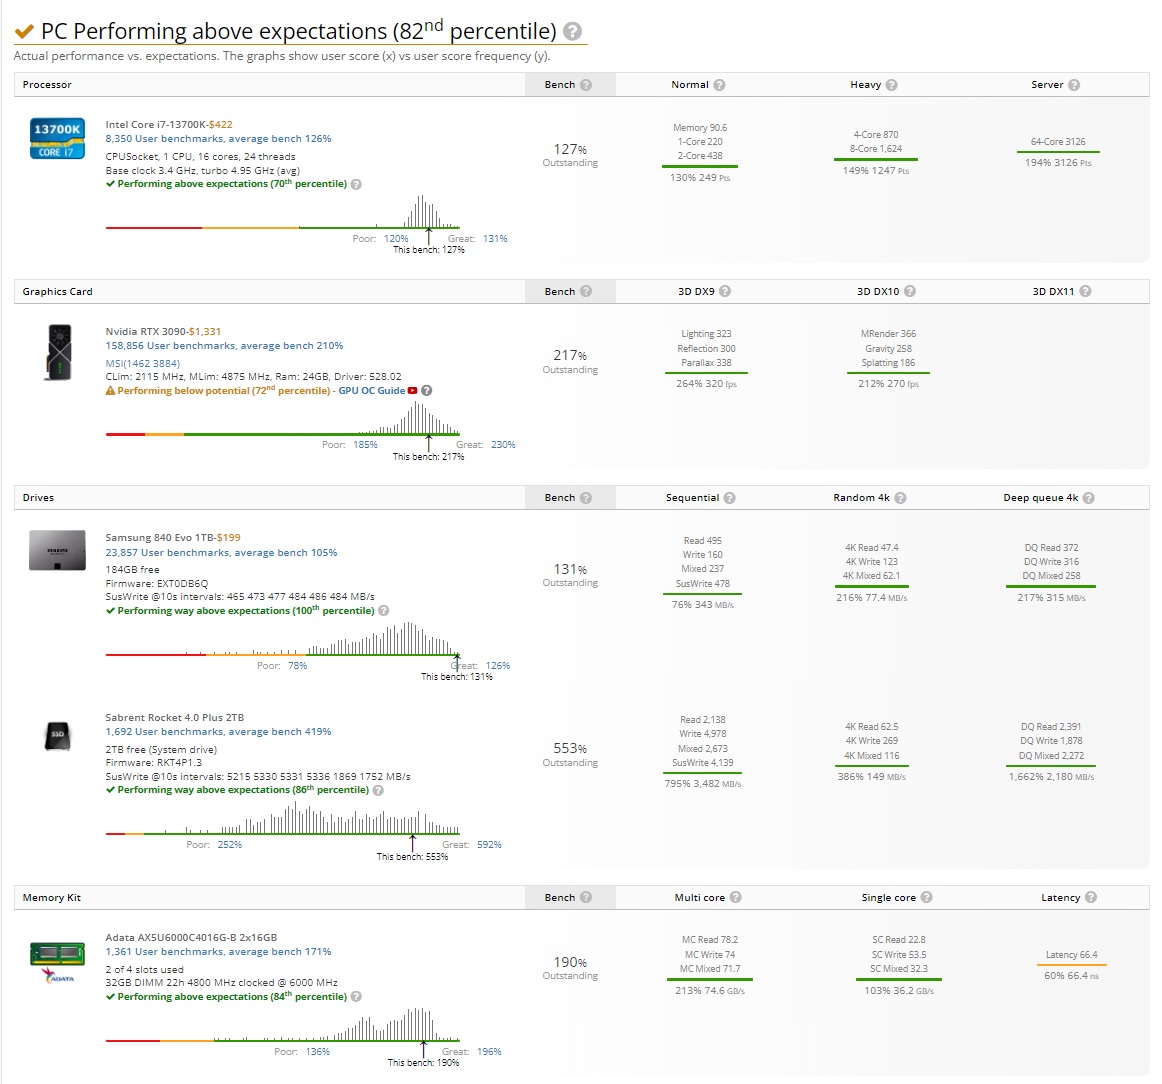Click help icon next to Memory Kit Bench header

[586, 897]
